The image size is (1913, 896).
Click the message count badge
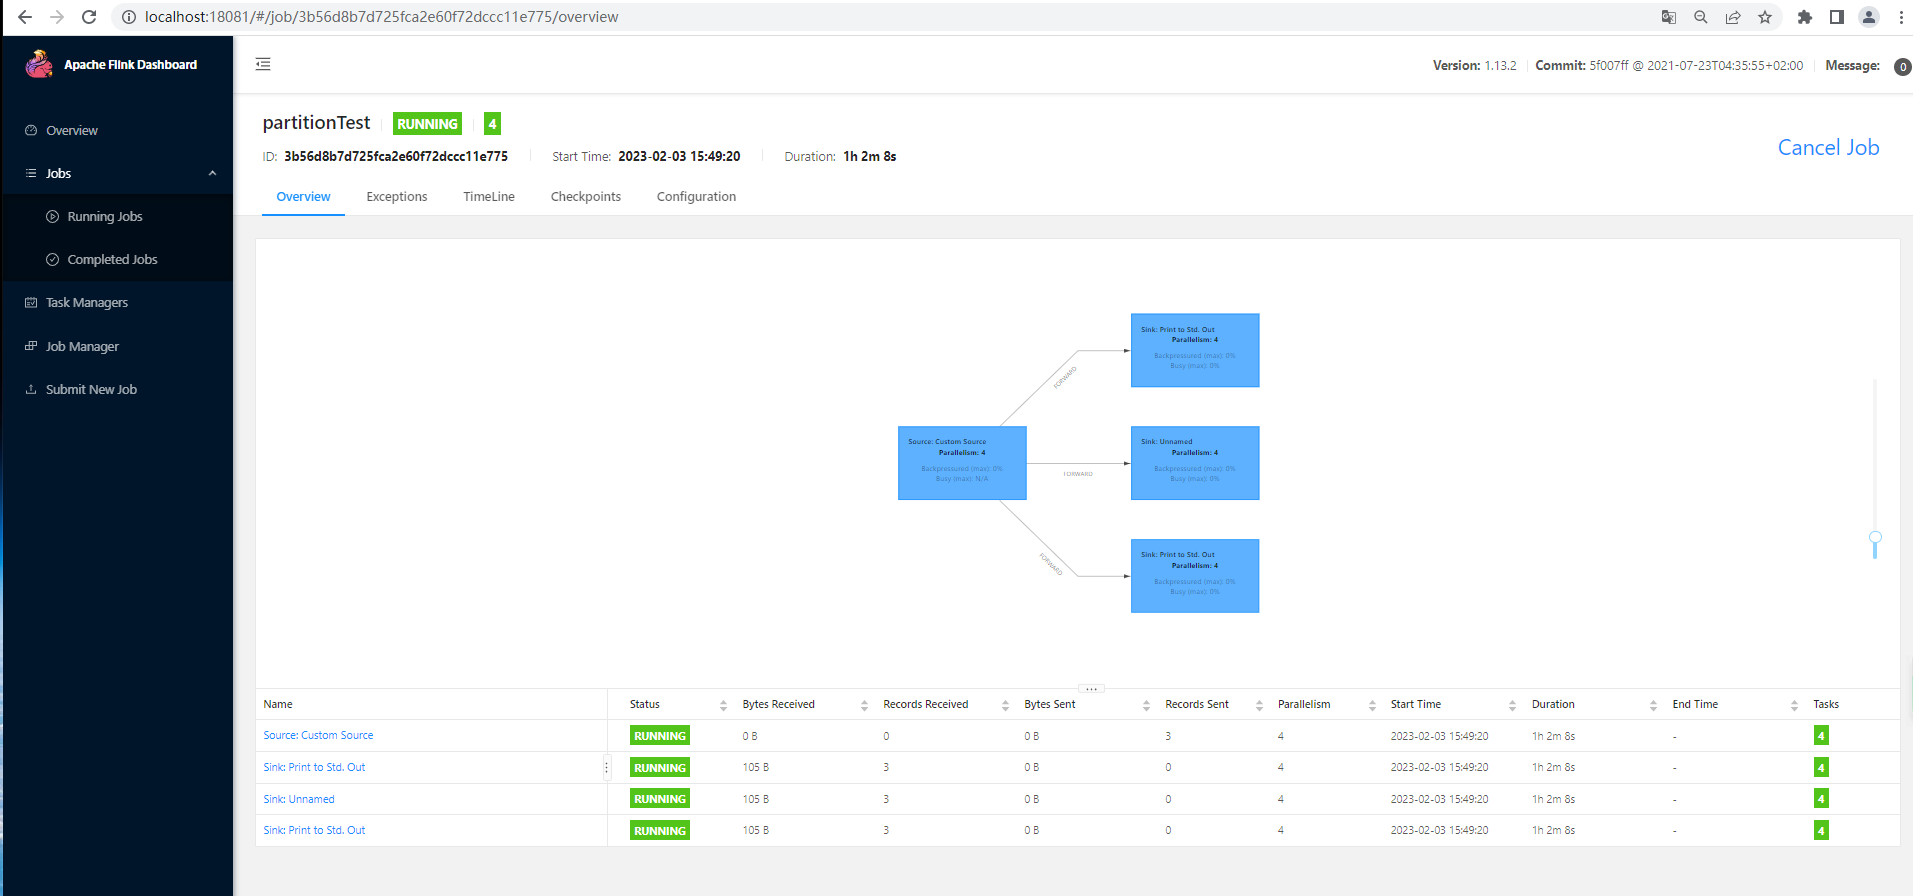(1902, 67)
